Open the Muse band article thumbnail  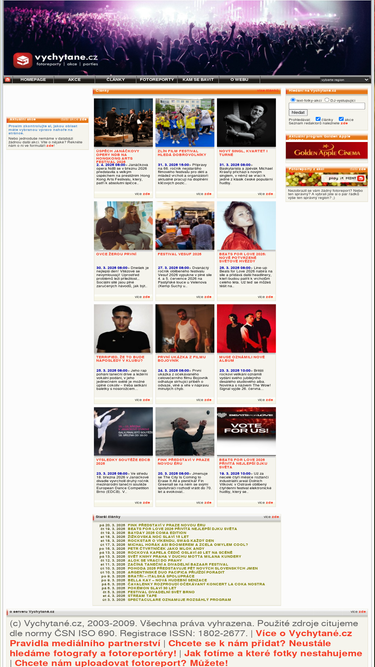tap(246, 328)
